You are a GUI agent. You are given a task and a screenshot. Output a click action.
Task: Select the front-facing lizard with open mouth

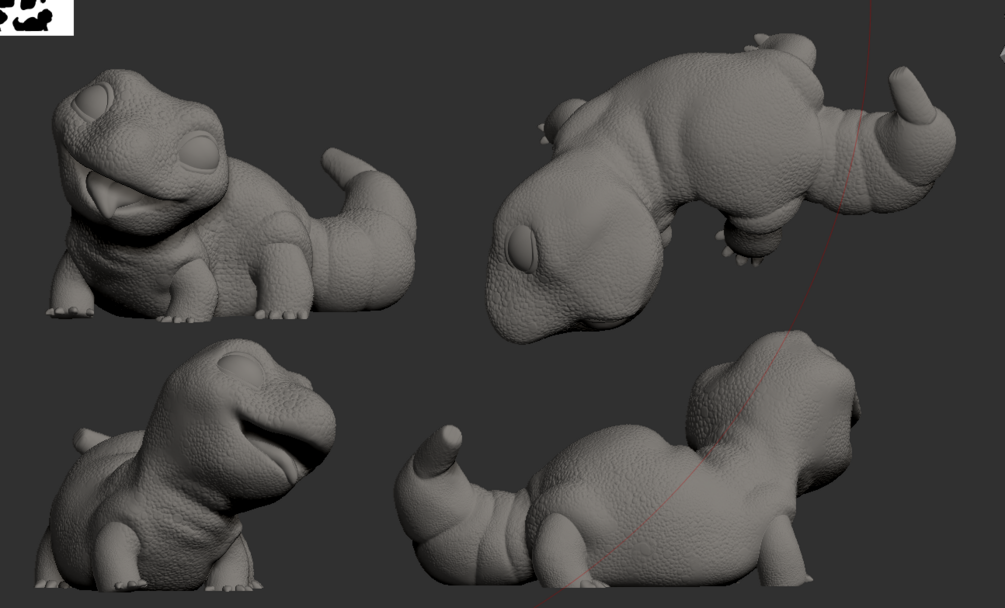pos(231,195)
